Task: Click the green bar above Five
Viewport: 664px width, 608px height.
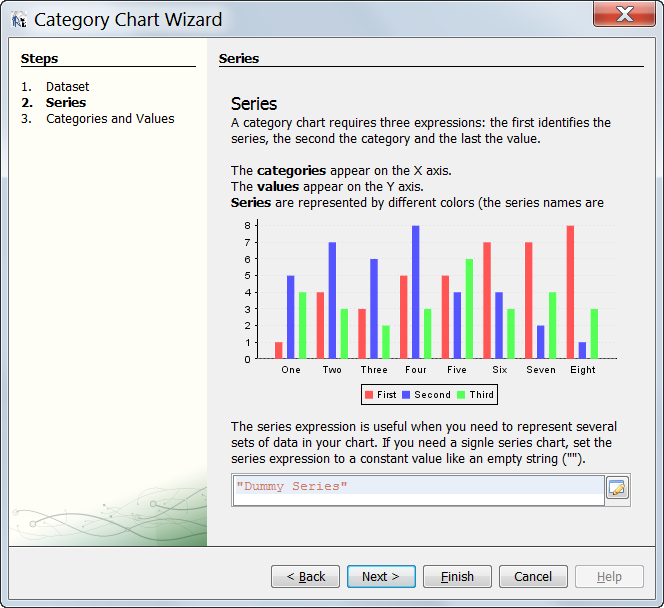Action: tap(468, 308)
